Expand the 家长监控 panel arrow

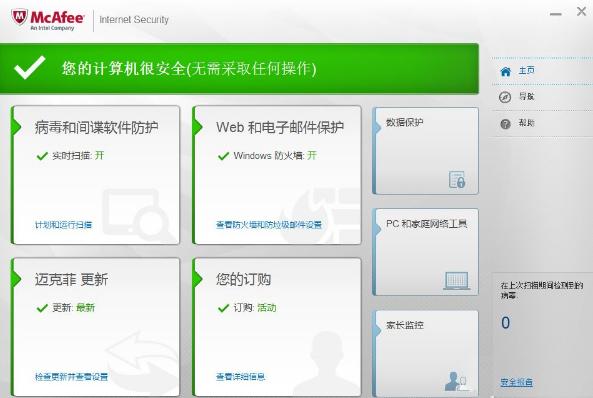[x=377, y=330]
